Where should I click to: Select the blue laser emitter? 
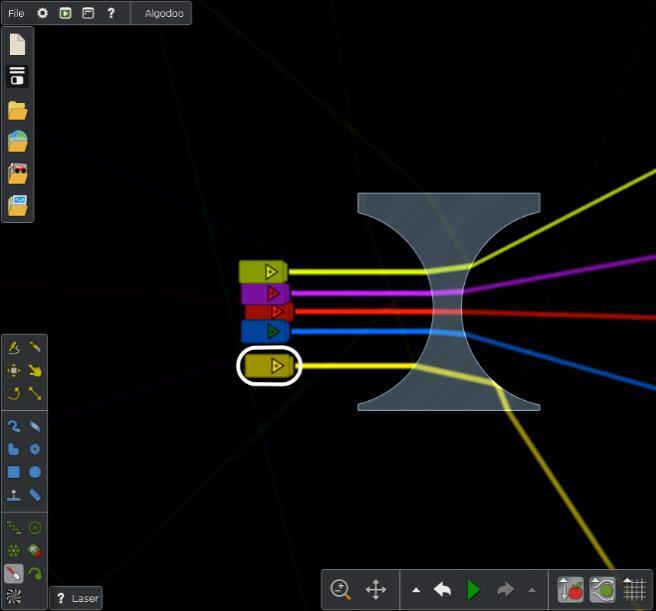(x=265, y=331)
